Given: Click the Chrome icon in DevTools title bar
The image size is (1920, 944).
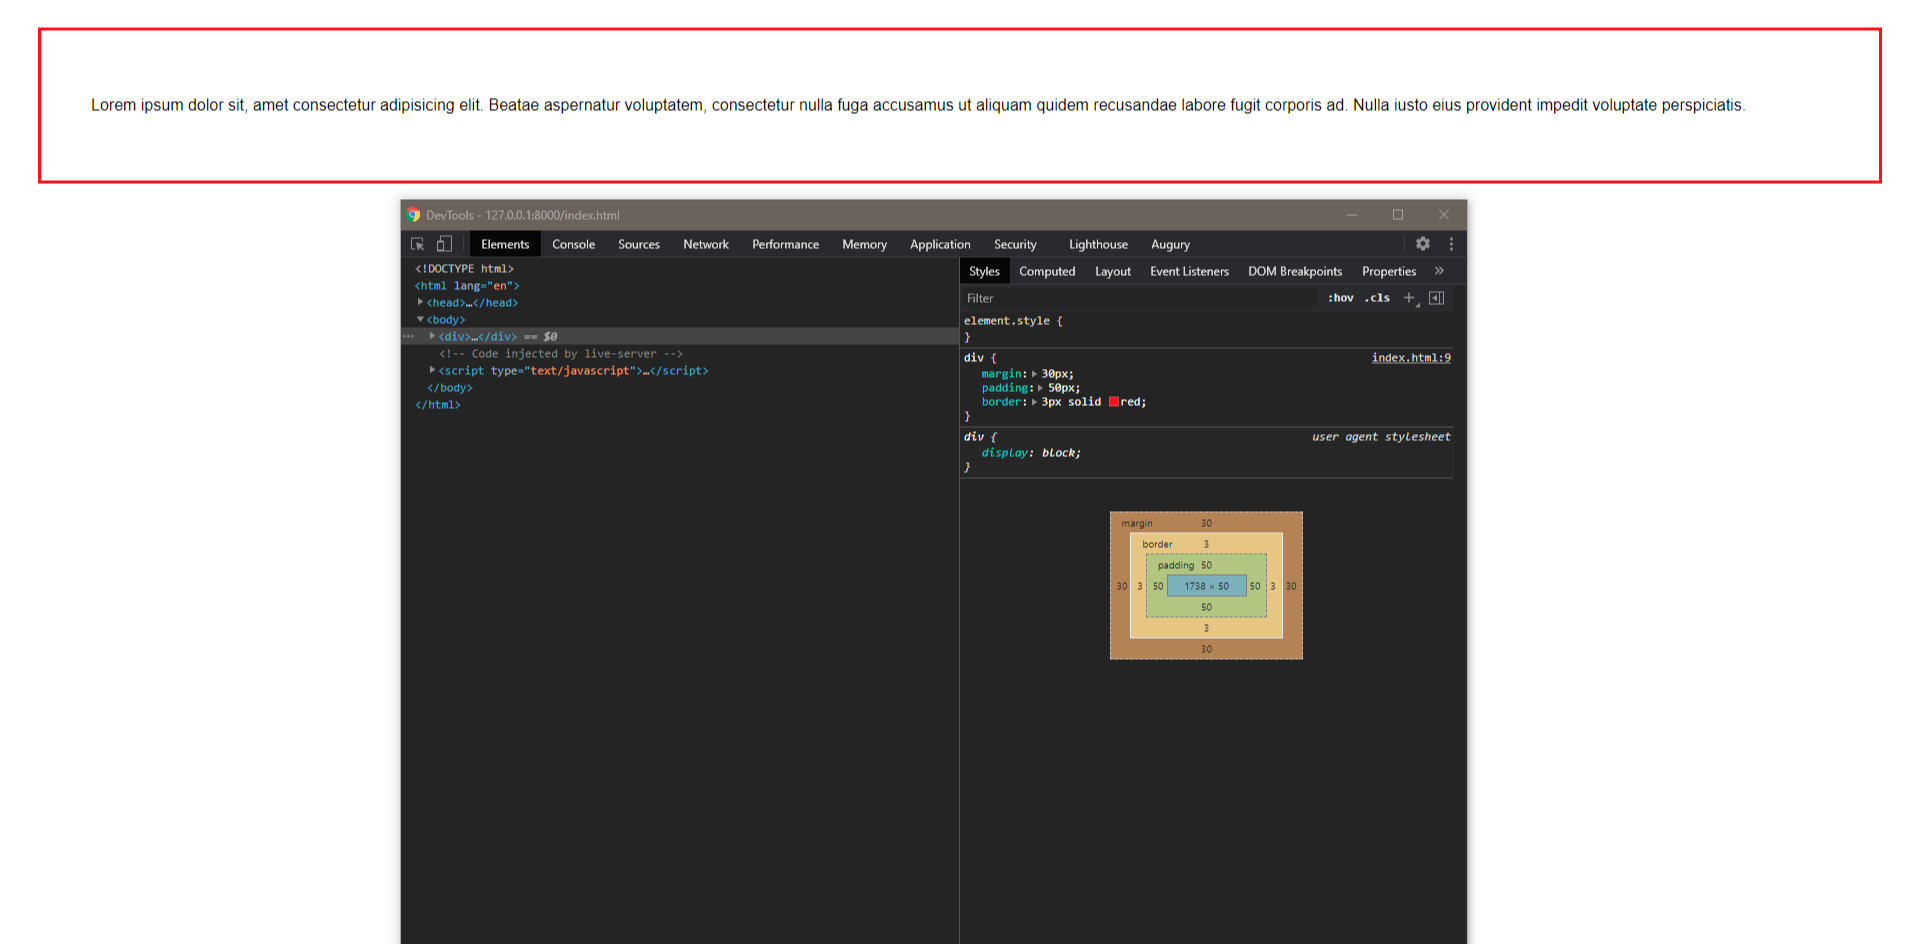Looking at the screenshot, I should 413,215.
